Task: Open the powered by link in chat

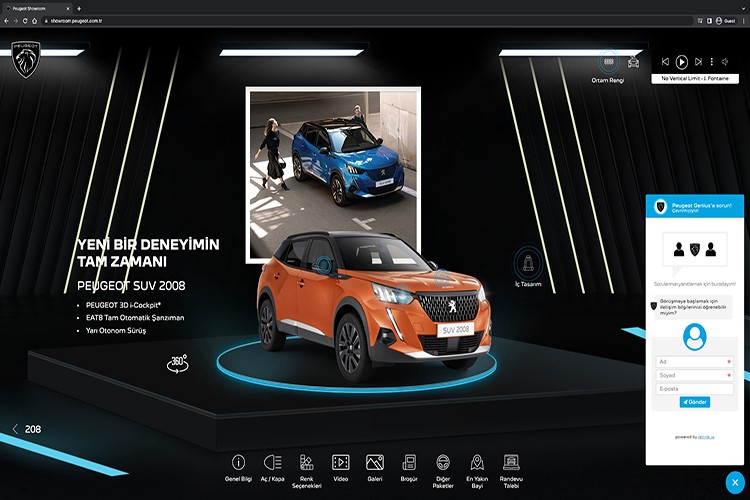Action: coord(706,437)
